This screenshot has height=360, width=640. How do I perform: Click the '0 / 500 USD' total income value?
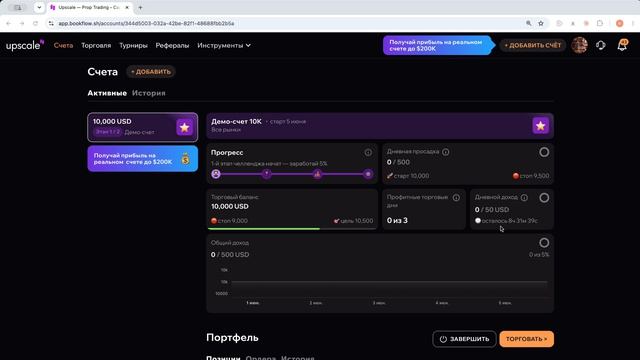pyautogui.click(x=230, y=255)
